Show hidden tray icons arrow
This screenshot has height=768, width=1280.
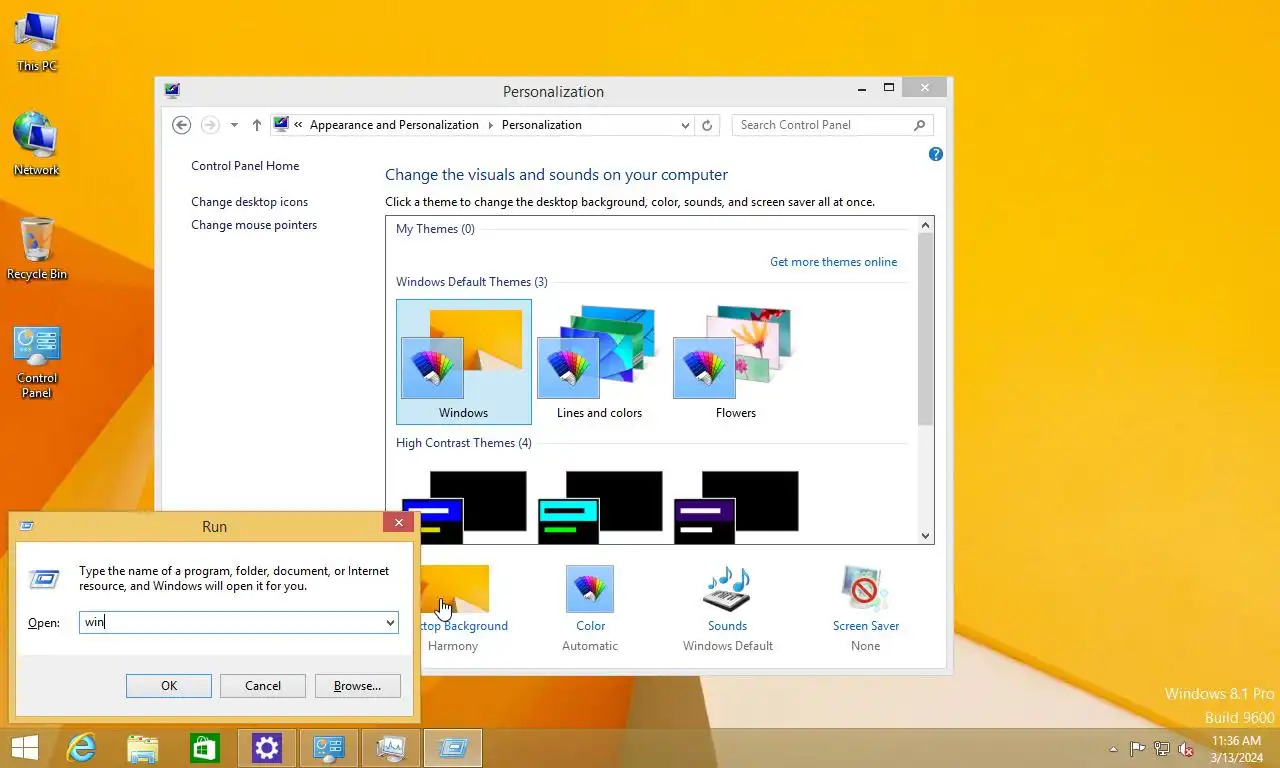(1114, 749)
